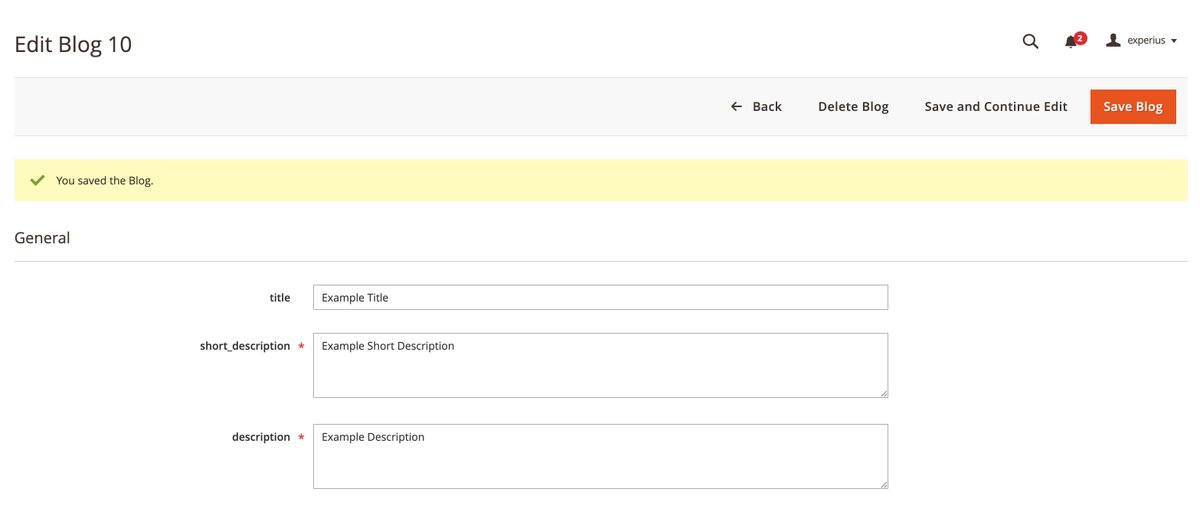
Task: Open notifications bell with 2 alerts
Action: click(x=1074, y=41)
